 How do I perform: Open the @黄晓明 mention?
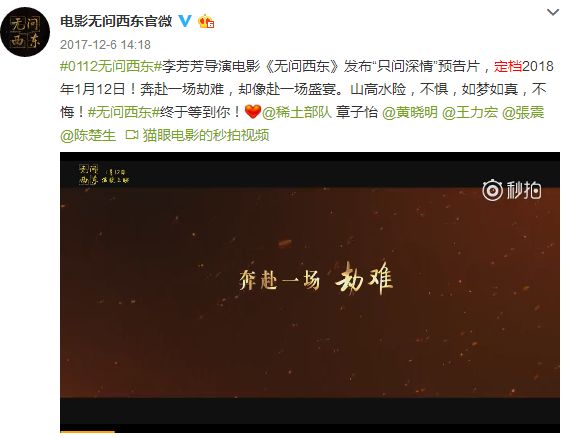(410, 112)
